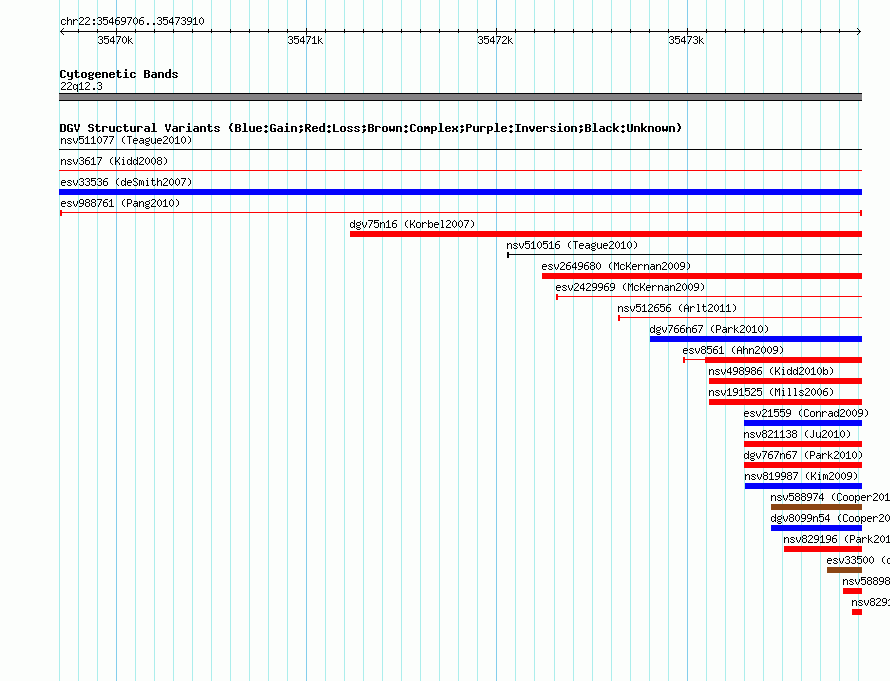The image size is (890, 681).
Task: Open the nsv588974 (Cooper) label
Action: coord(830,497)
